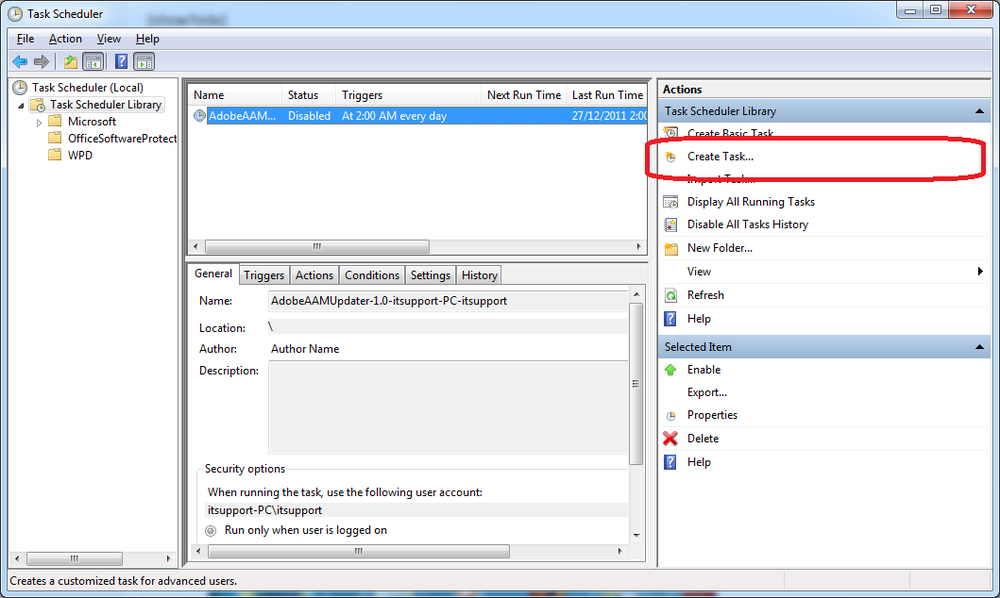The image size is (1000, 598).
Task: Open the Action menu
Action: coord(65,38)
